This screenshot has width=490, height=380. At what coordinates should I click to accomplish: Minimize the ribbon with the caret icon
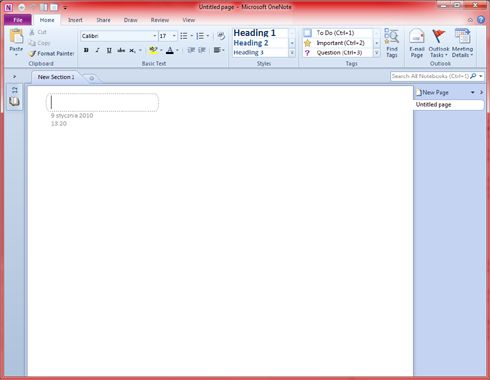point(470,20)
